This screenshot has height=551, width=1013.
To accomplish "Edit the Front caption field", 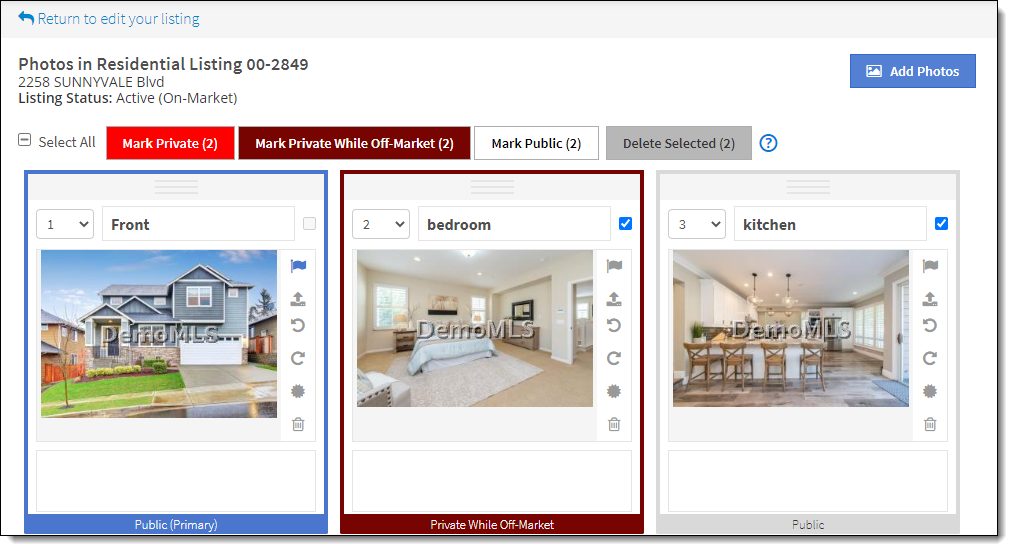I will (x=198, y=224).
